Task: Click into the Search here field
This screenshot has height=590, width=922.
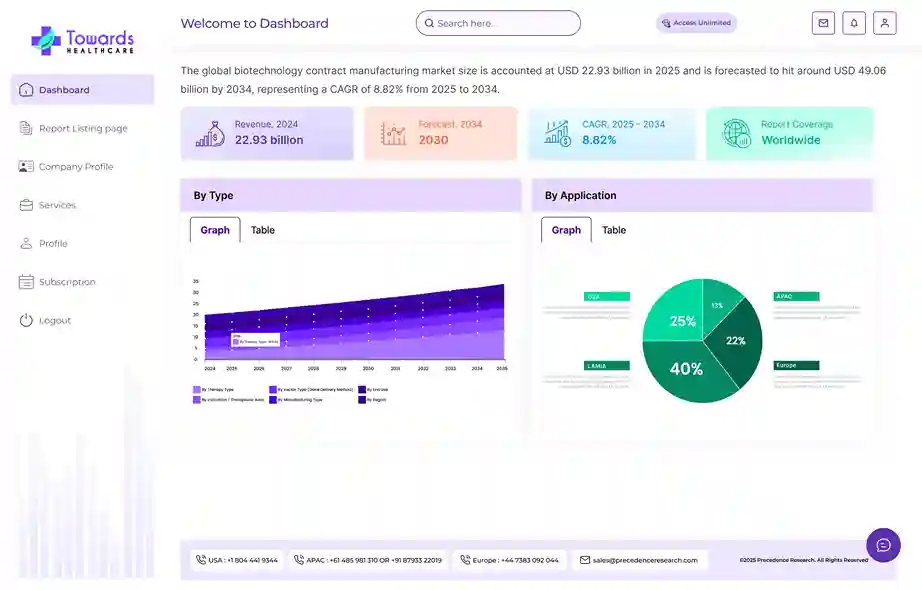Action: click(498, 23)
